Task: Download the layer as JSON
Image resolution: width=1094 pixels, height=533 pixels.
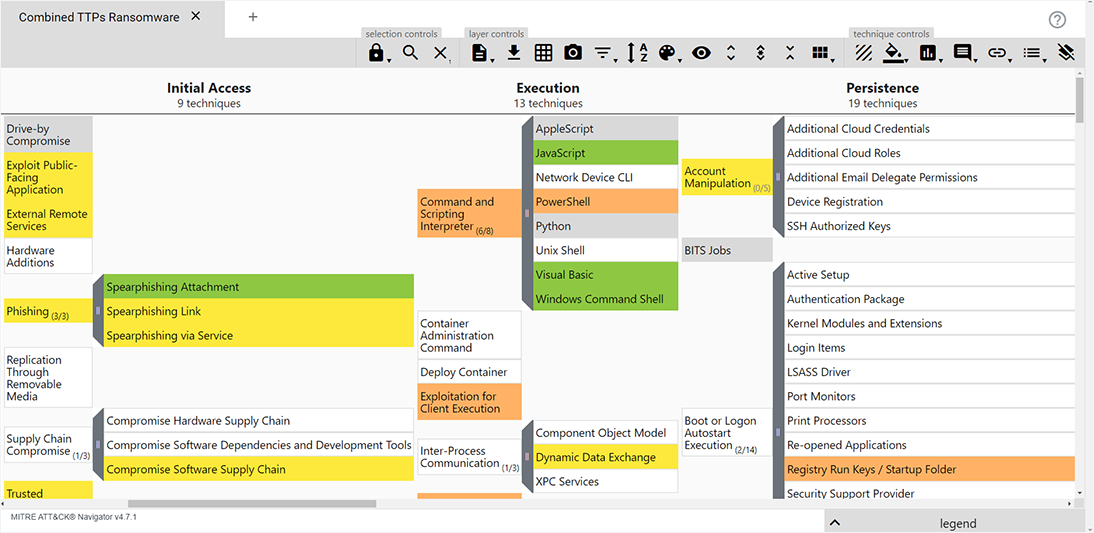Action: tap(513, 53)
